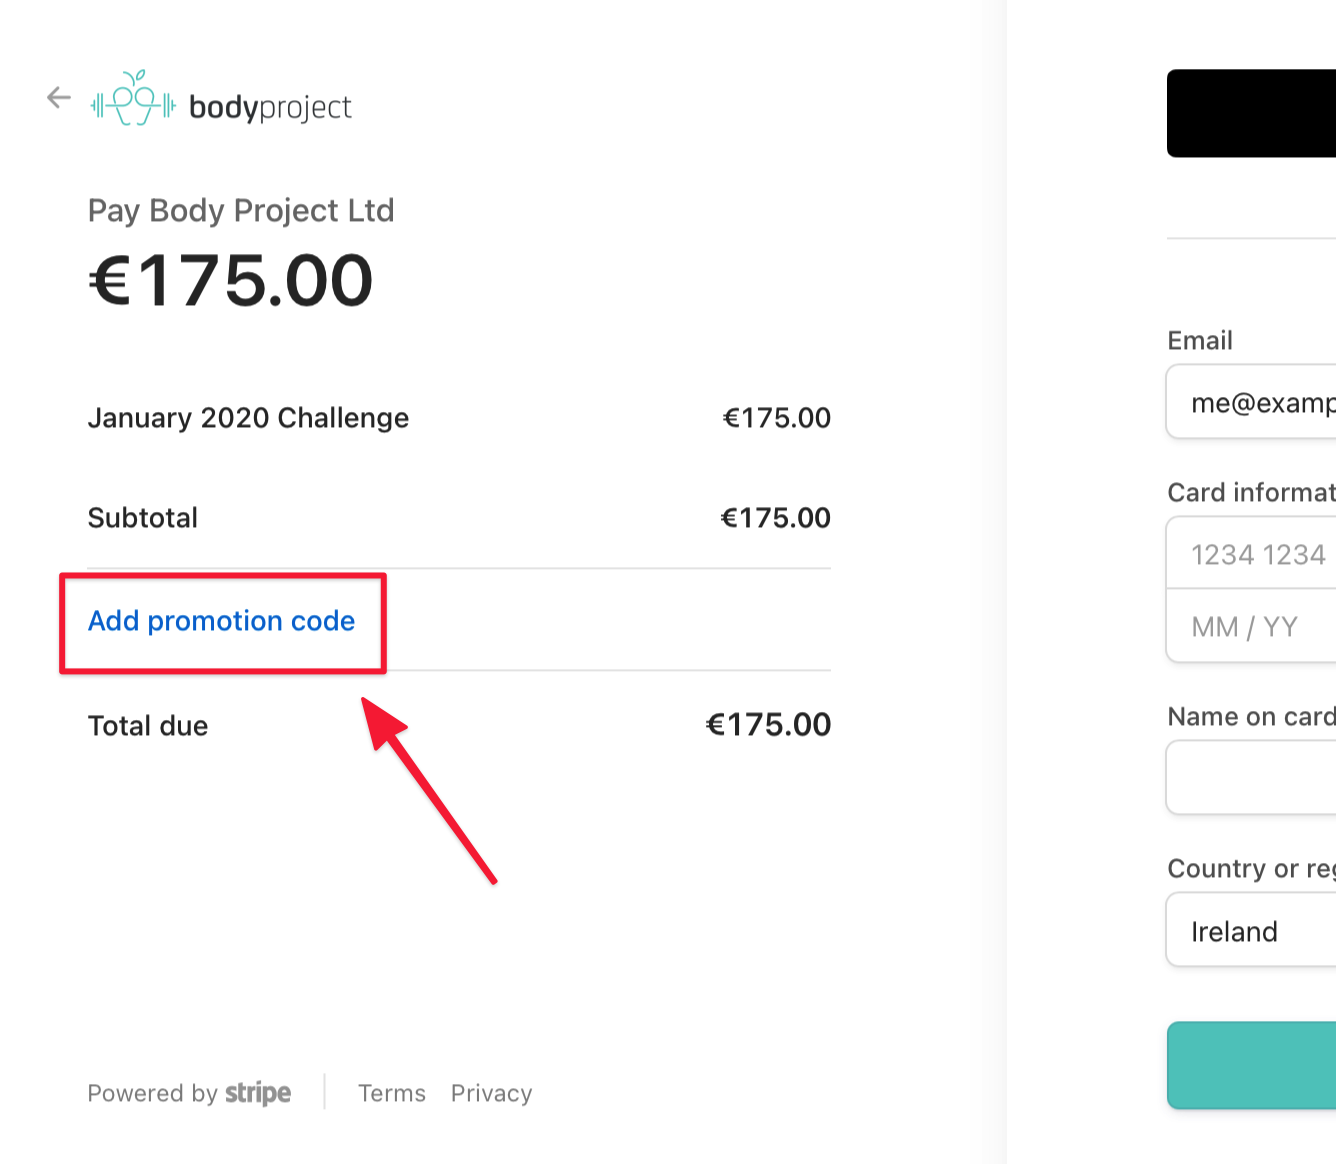Click the Total due amount
The width and height of the screenshot is (1336, 1164).
point(768,724)
